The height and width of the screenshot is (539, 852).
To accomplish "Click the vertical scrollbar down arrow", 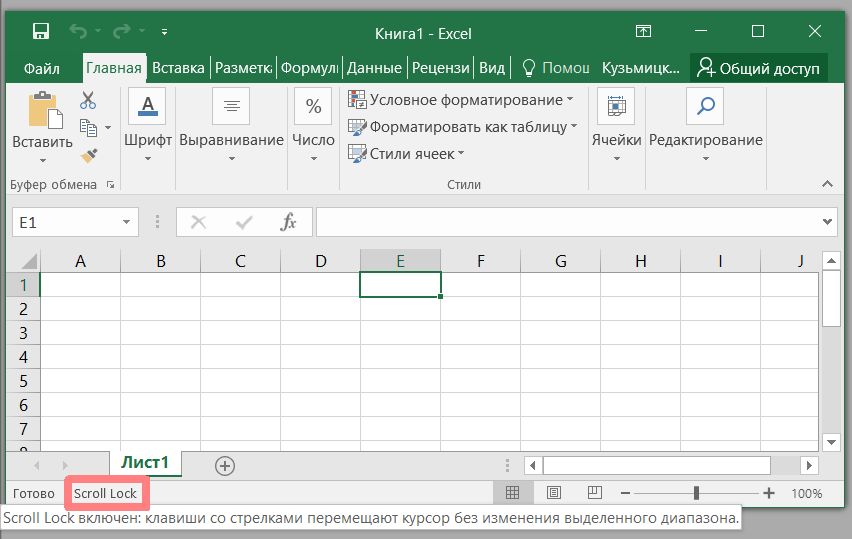I will pyautogui.click(x=831, y=442).
